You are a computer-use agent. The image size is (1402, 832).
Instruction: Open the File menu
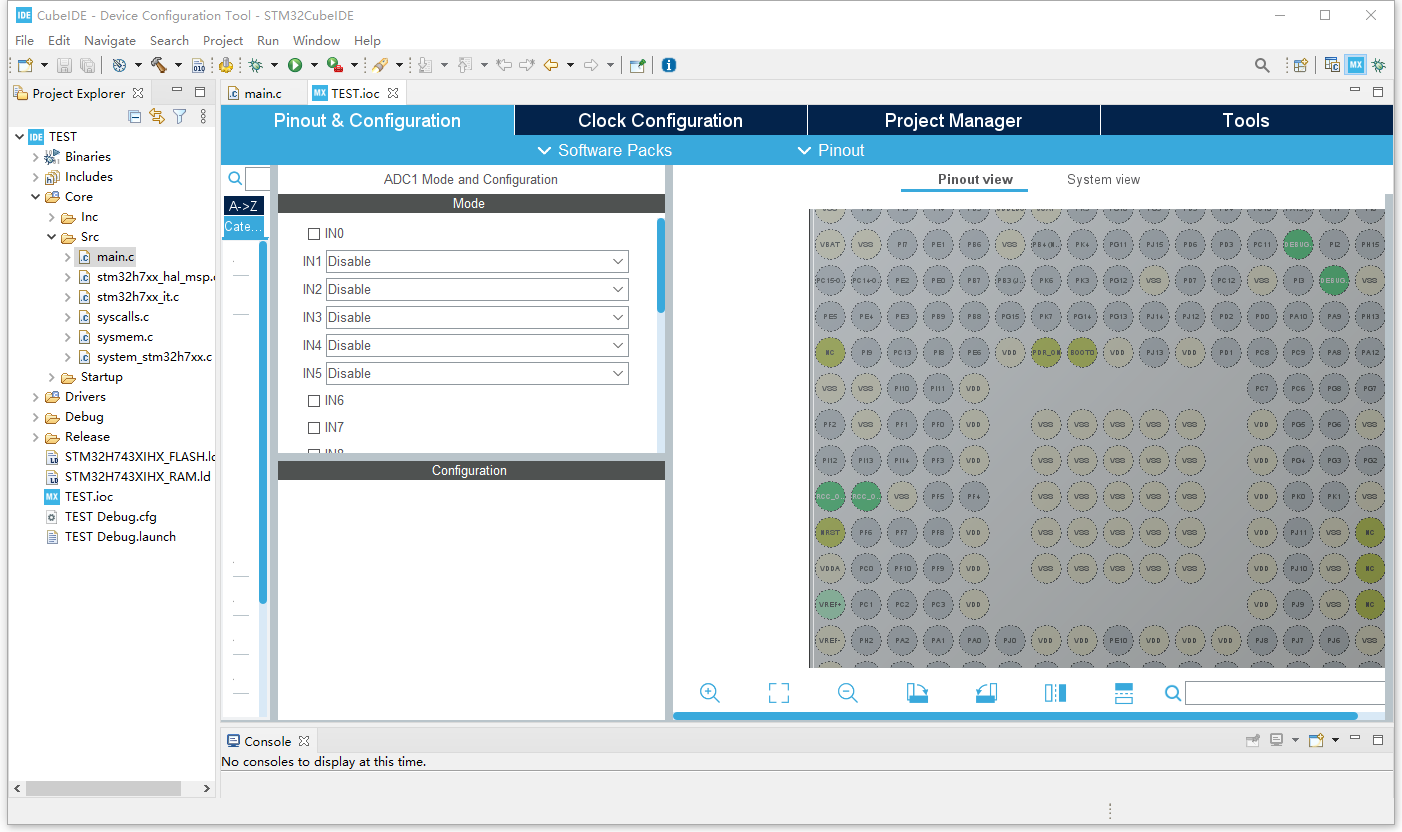[x=24, y=41]
